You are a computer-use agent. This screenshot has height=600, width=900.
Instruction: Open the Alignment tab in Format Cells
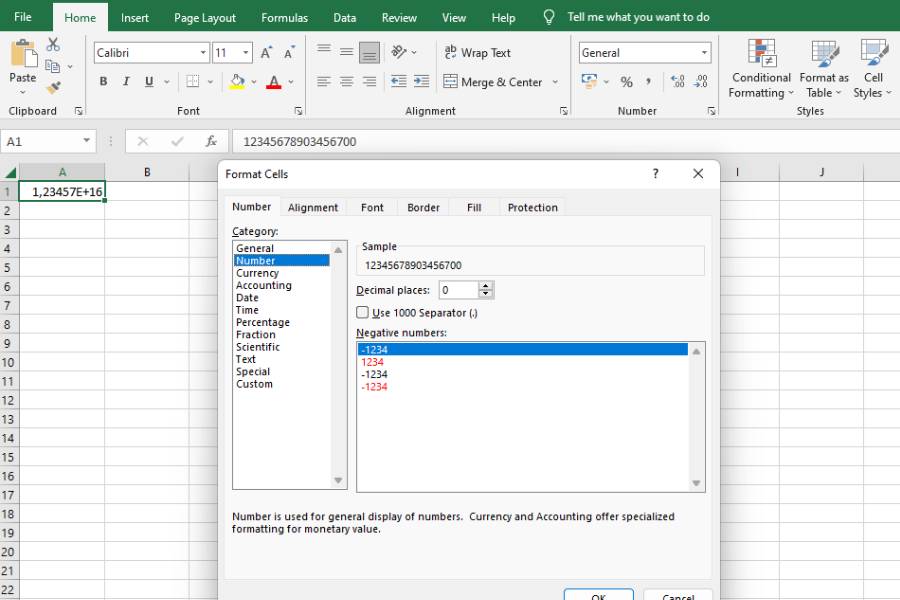[313, 207]
